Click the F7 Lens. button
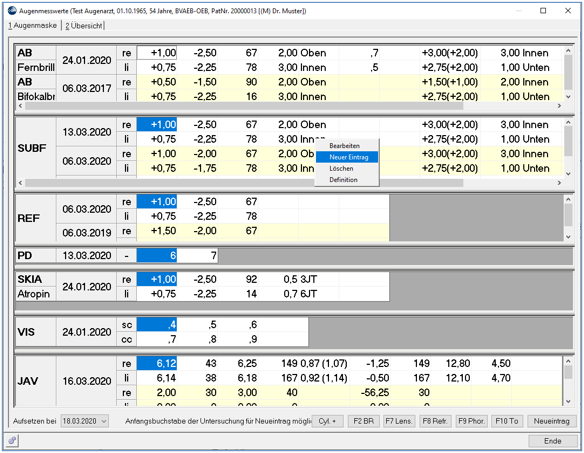The width and height of the screenshot is (584, 453). pyautogui.click(x=399, y=421)
